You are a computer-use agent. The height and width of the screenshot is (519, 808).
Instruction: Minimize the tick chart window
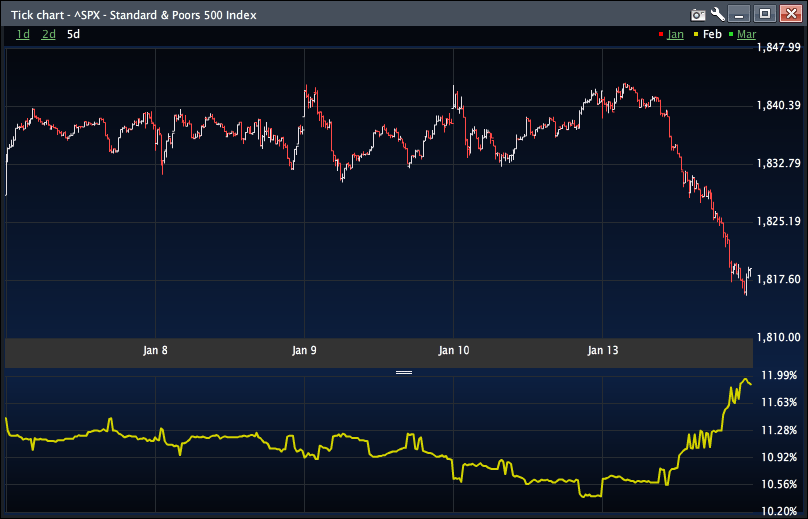(x=739, y=14)
